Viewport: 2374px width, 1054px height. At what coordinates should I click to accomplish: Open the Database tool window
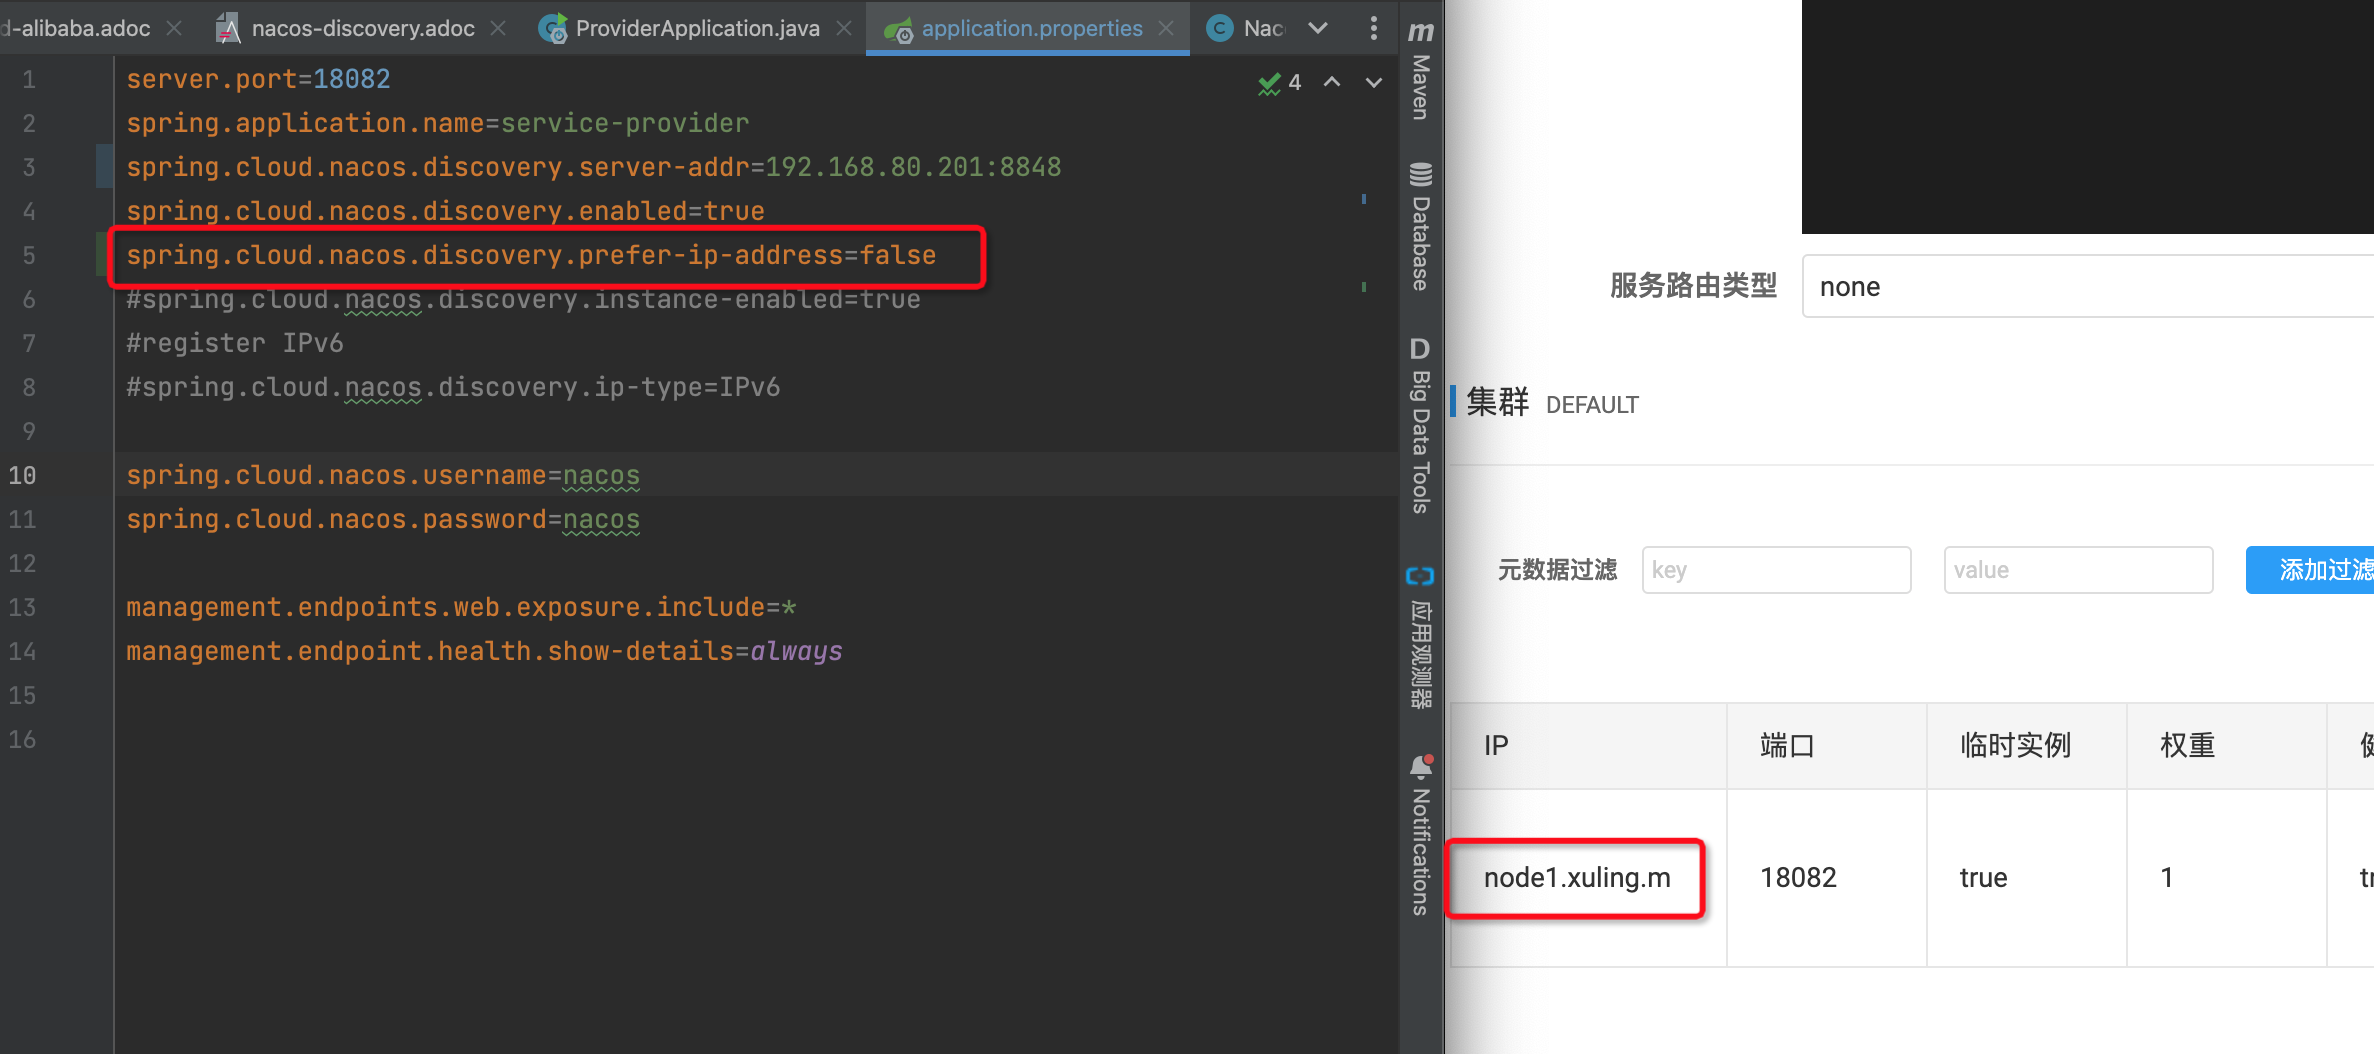pyautogui.click(x=1420, y=227)
